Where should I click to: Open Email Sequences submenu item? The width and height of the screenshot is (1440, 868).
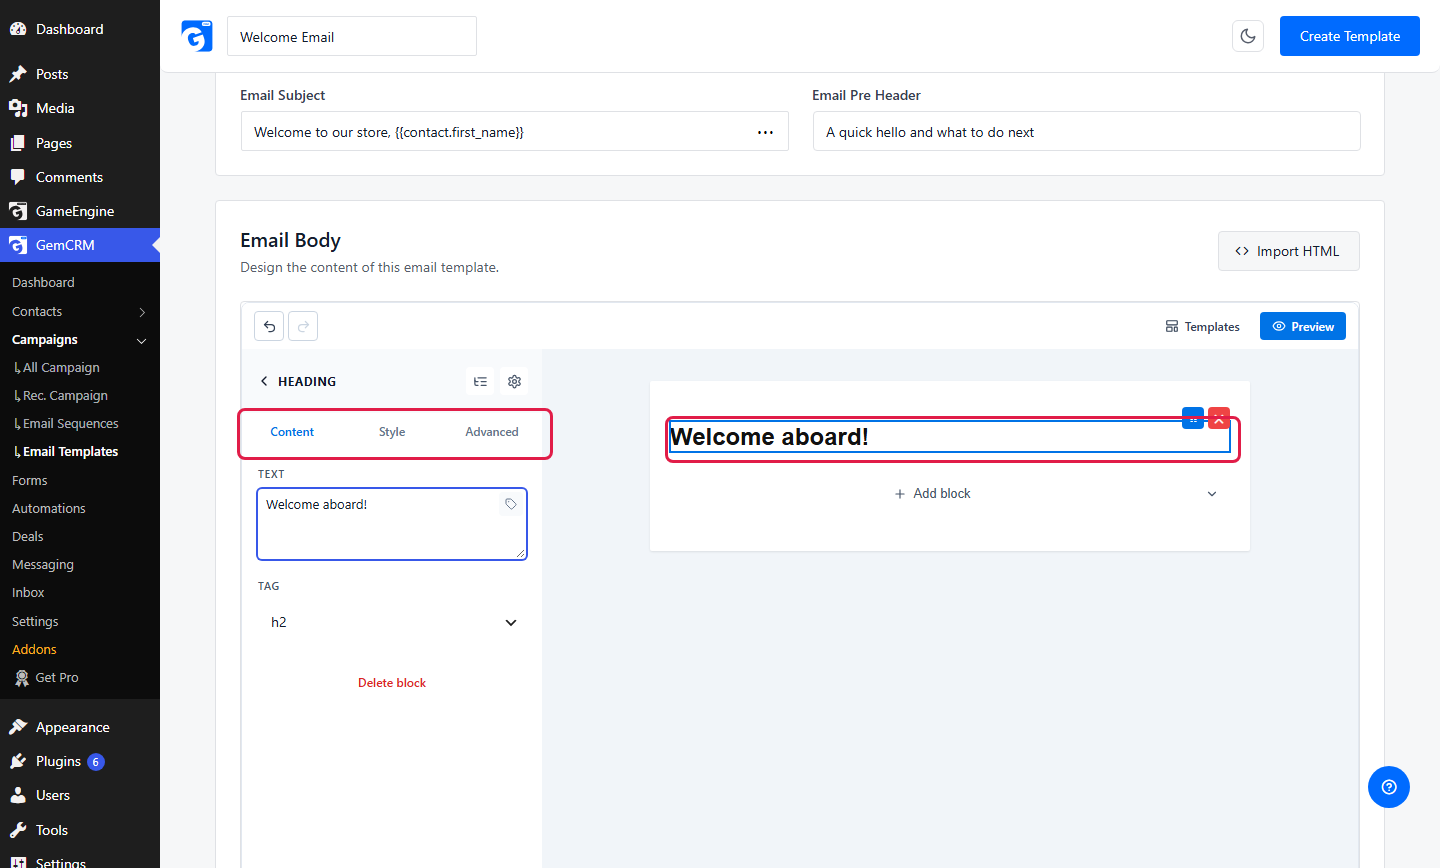70,424
